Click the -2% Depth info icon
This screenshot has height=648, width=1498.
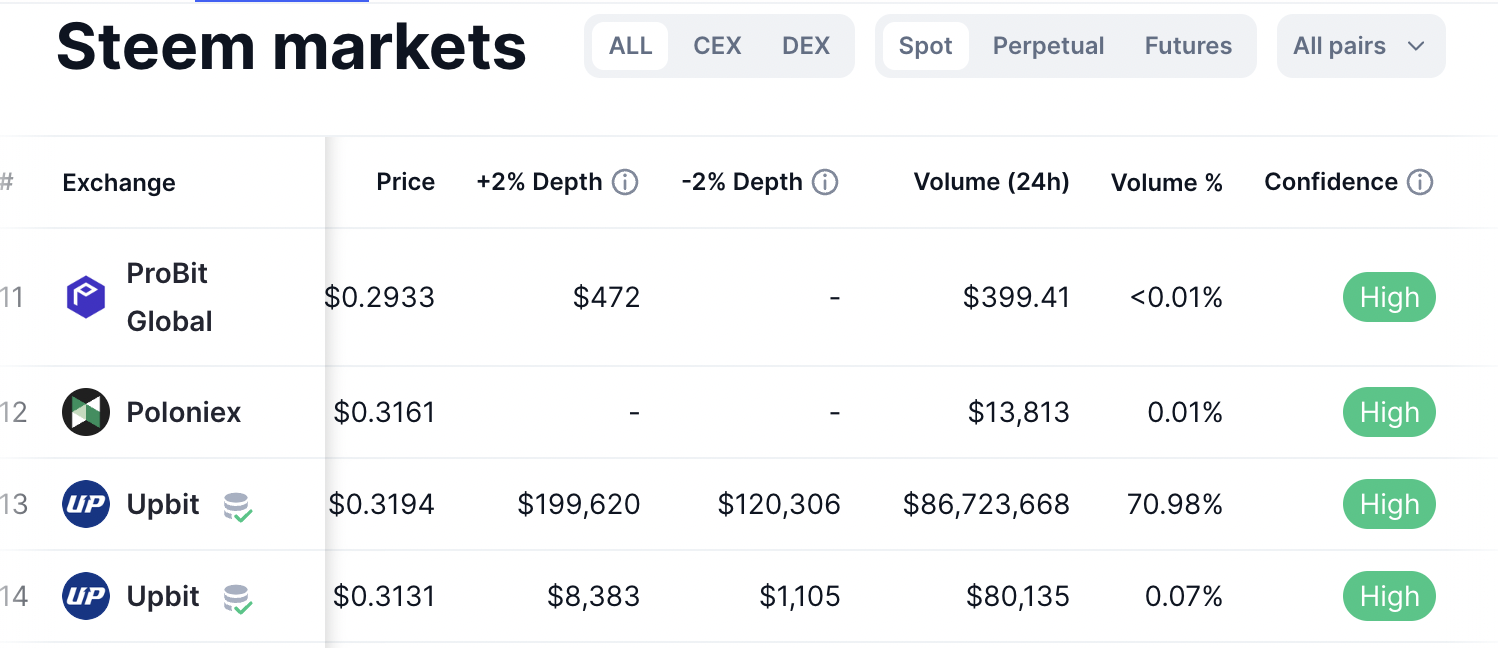coord(825,182)
